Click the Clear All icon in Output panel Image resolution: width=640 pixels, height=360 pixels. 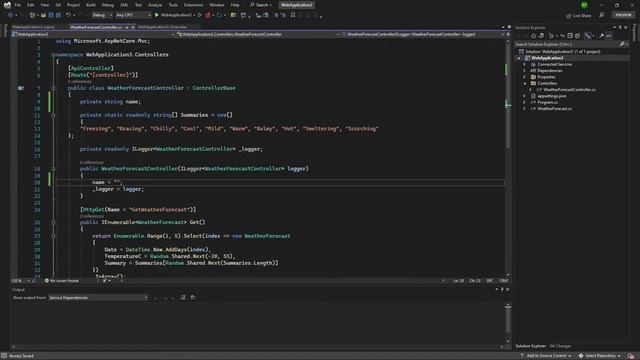click(x=183, y=298)
